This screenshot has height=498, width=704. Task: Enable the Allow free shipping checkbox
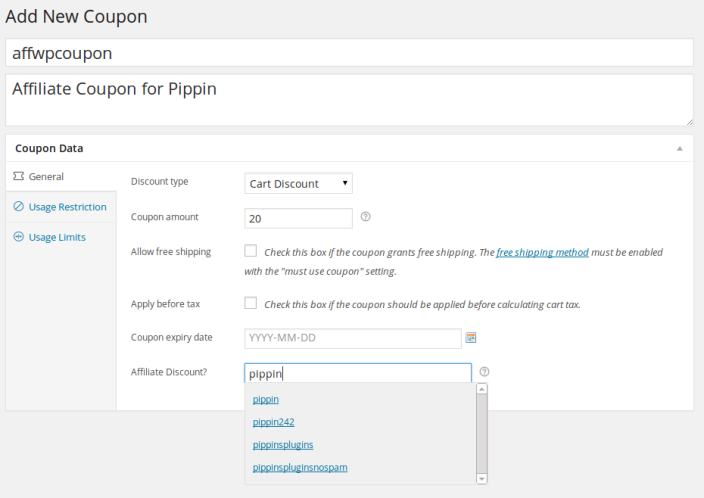point(251,251)
